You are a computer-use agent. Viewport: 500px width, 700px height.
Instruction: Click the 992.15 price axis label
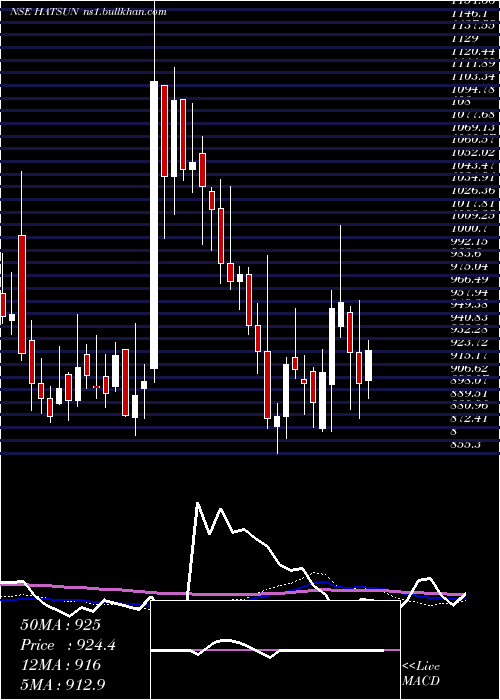coord(470,241)
